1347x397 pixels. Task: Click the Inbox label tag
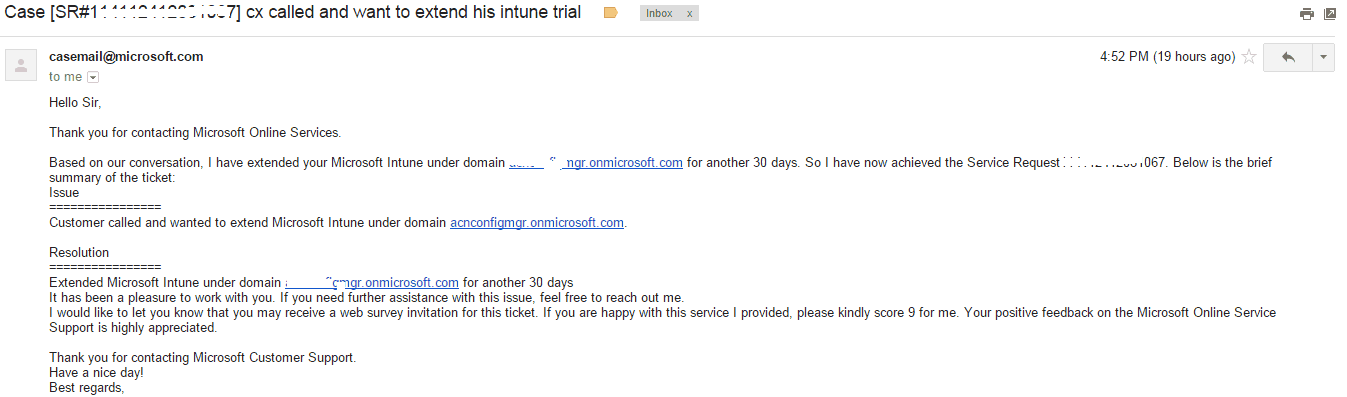[659, 14]
